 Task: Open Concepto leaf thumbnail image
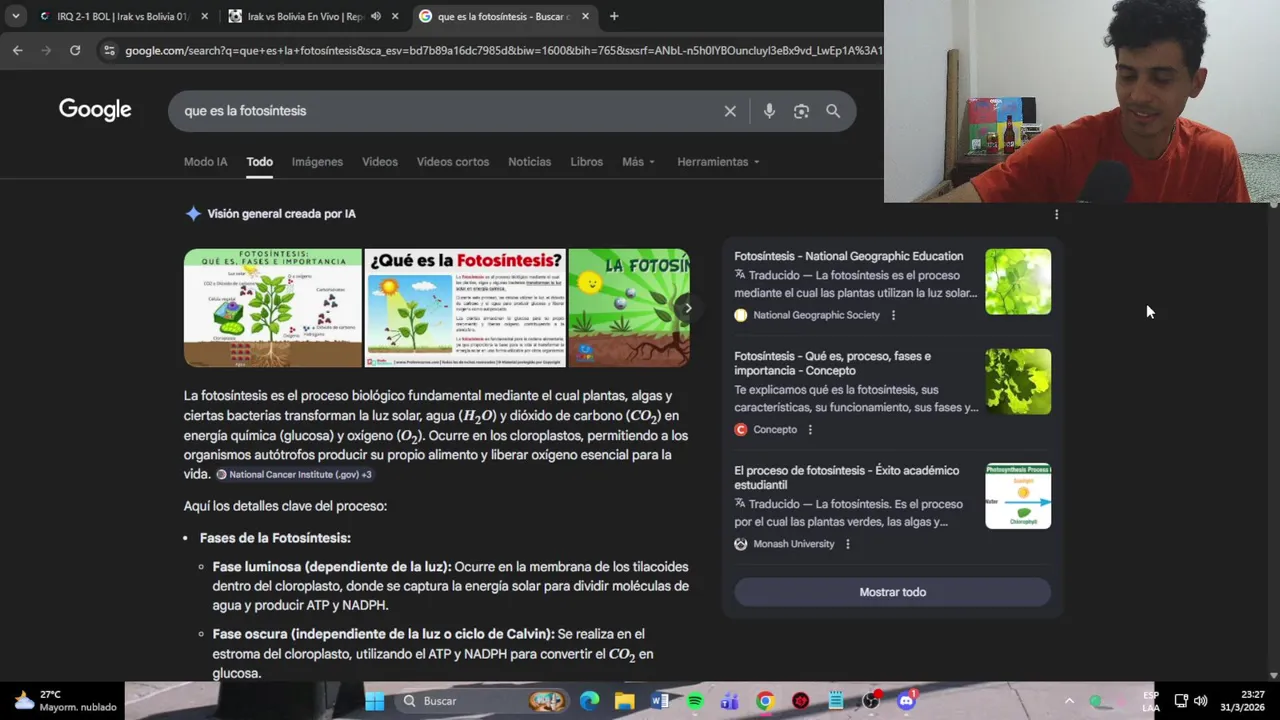click(x=1018, y=382)
